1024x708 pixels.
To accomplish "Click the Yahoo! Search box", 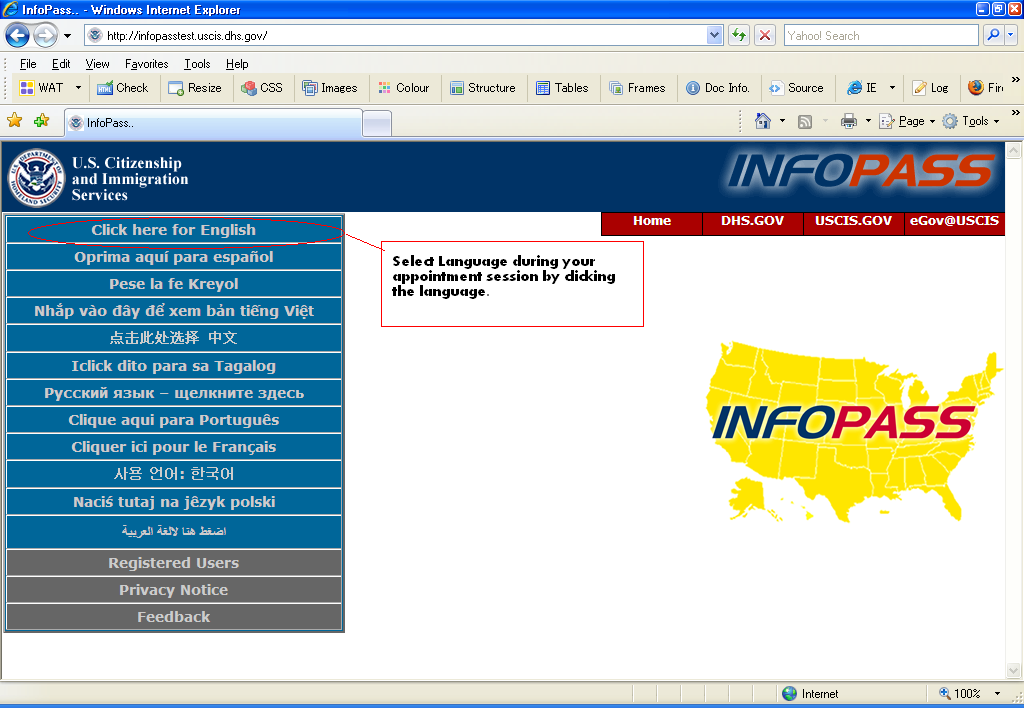I will click(x=881, y=35).
